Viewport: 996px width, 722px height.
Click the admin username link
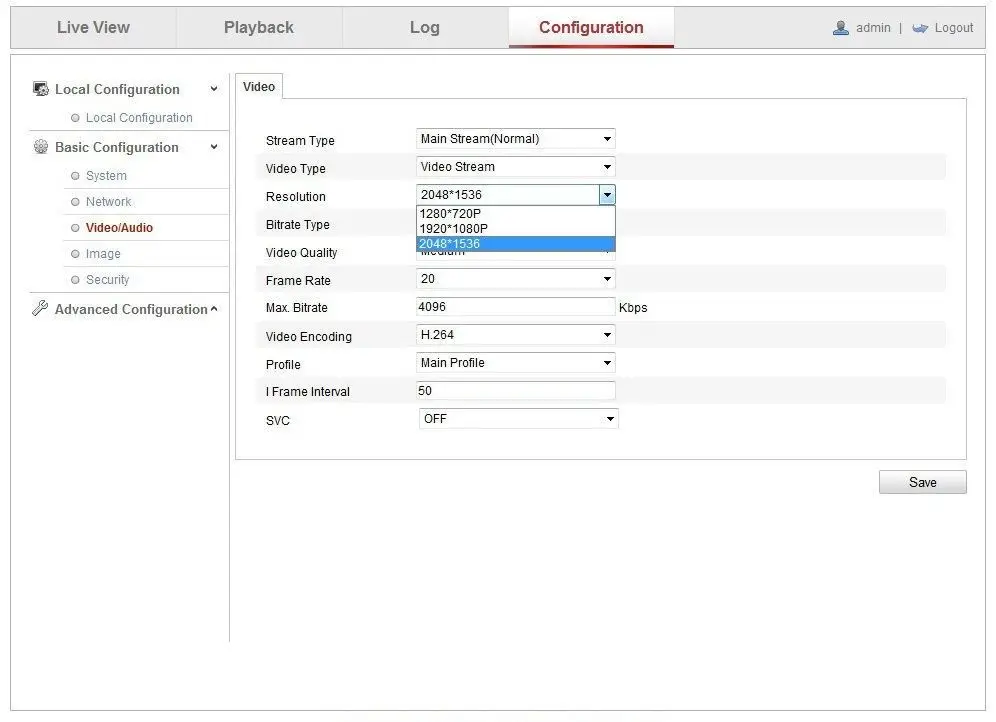[873, 28]
